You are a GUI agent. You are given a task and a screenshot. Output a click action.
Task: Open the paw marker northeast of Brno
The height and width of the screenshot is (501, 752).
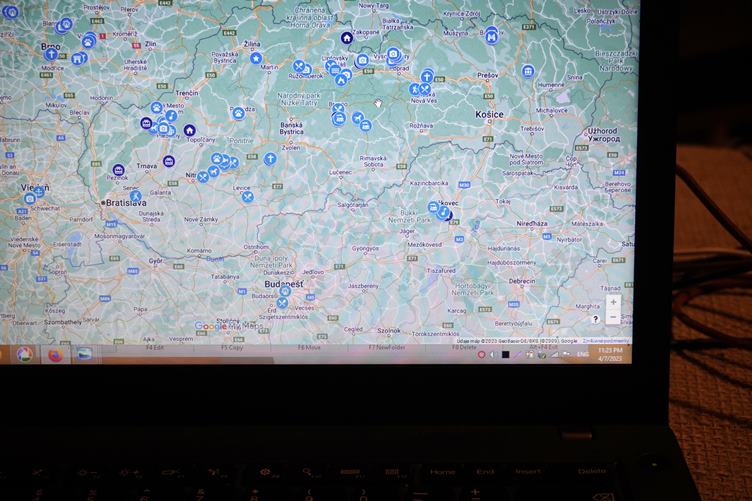[88, 42]
